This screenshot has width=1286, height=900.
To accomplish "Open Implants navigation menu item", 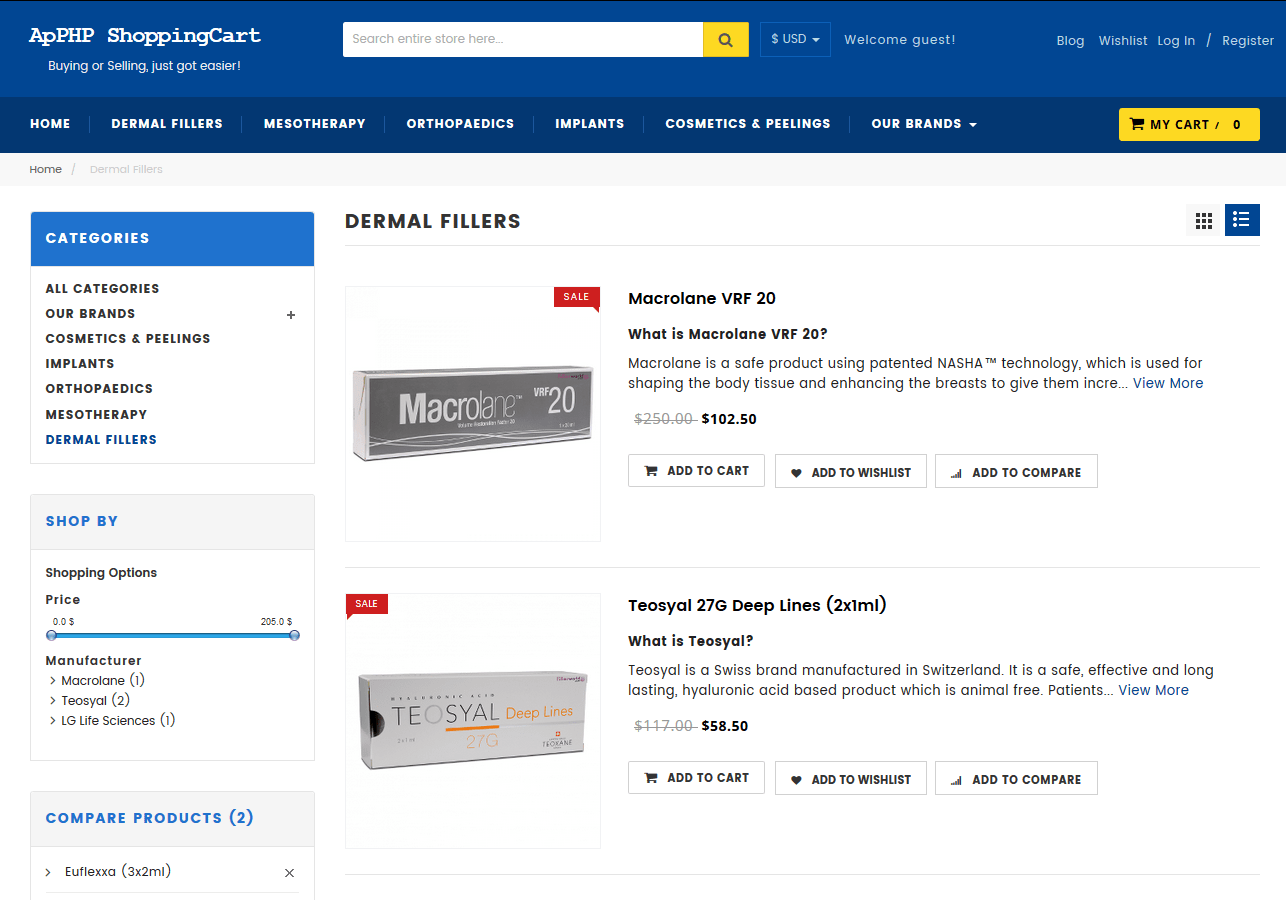I will pos(590,124).
